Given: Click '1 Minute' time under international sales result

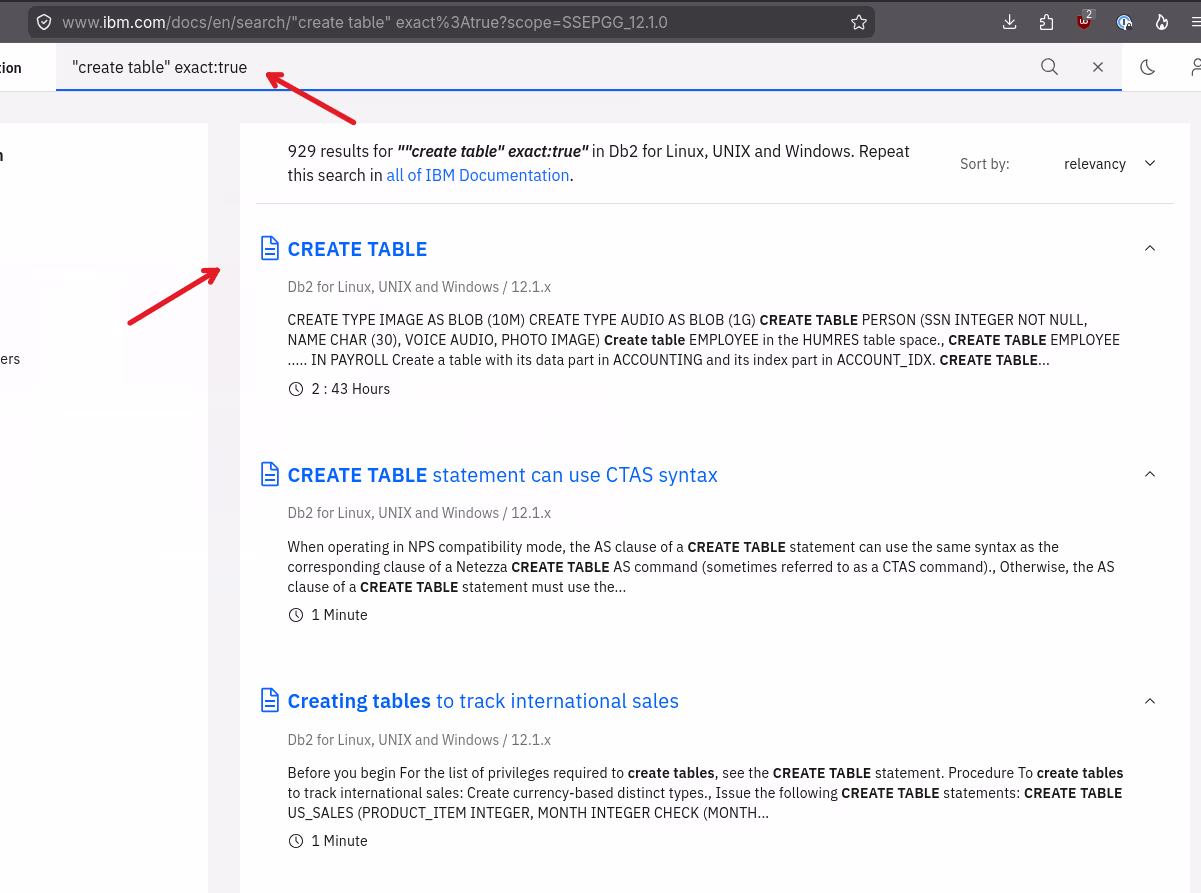Looking at the screenshot, I should 340,841.
